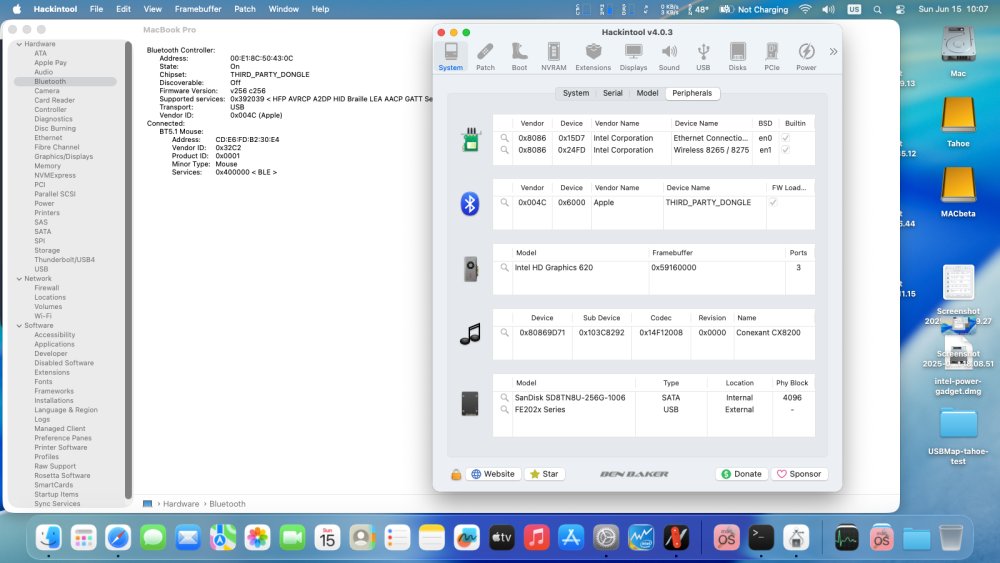Click magnifier icon for Ethernet Connection row
Viewport: 1000px width, 563px height.
(504, 138)
